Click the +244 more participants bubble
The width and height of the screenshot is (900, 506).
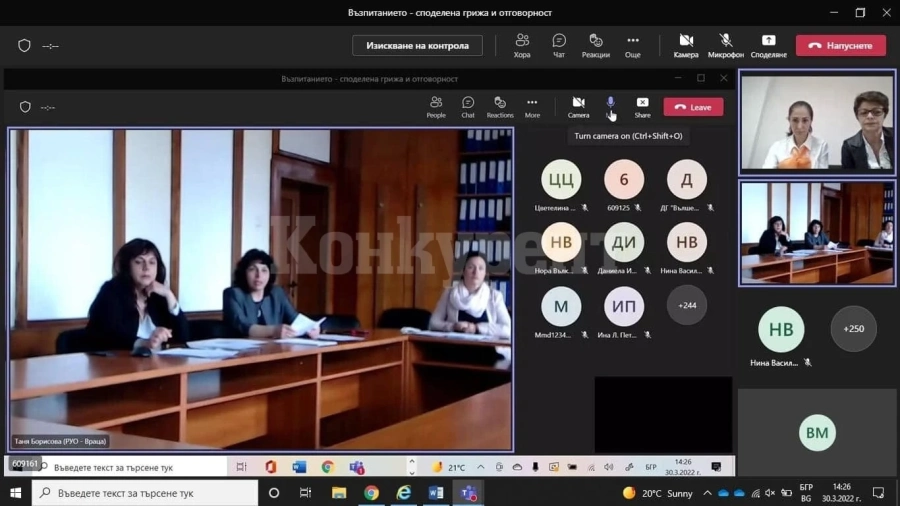tap(686, 305)
